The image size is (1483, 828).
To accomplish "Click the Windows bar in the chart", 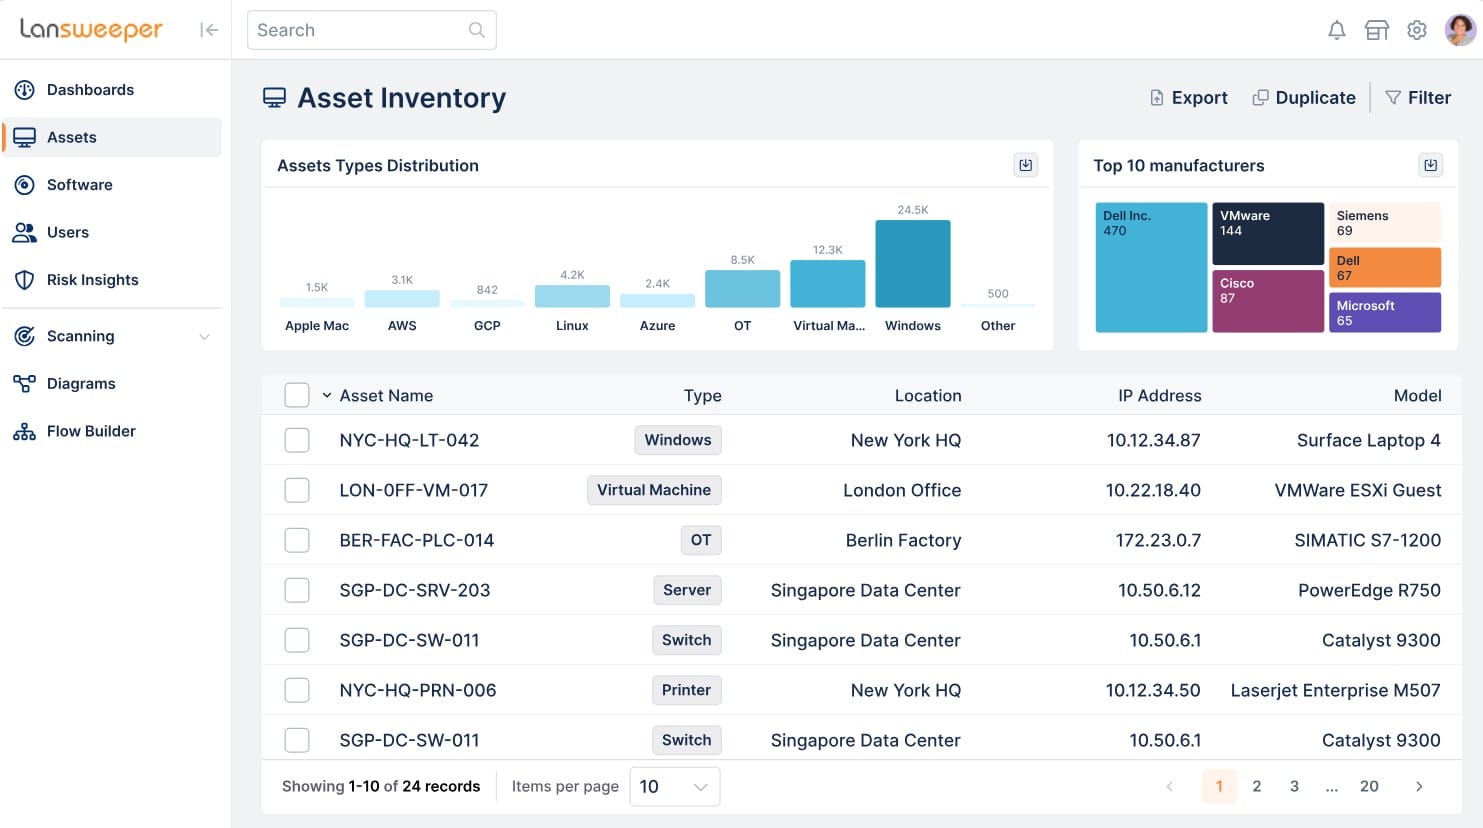I will pos(913,264).
